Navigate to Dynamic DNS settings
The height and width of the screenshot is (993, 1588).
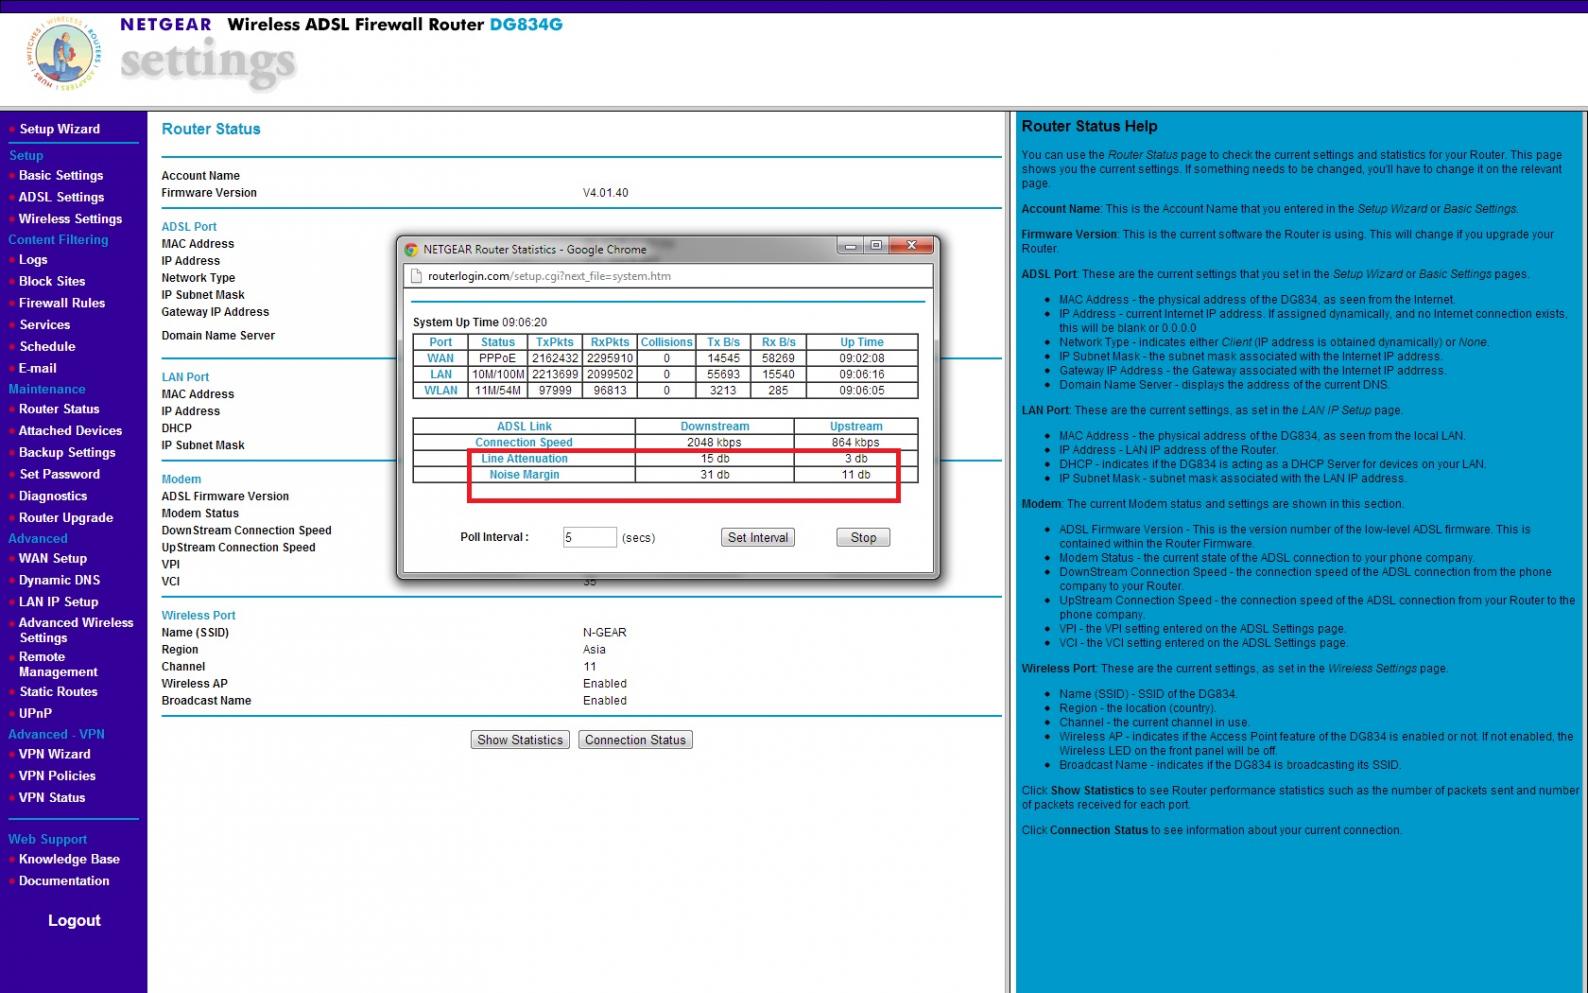pos(59,580)
